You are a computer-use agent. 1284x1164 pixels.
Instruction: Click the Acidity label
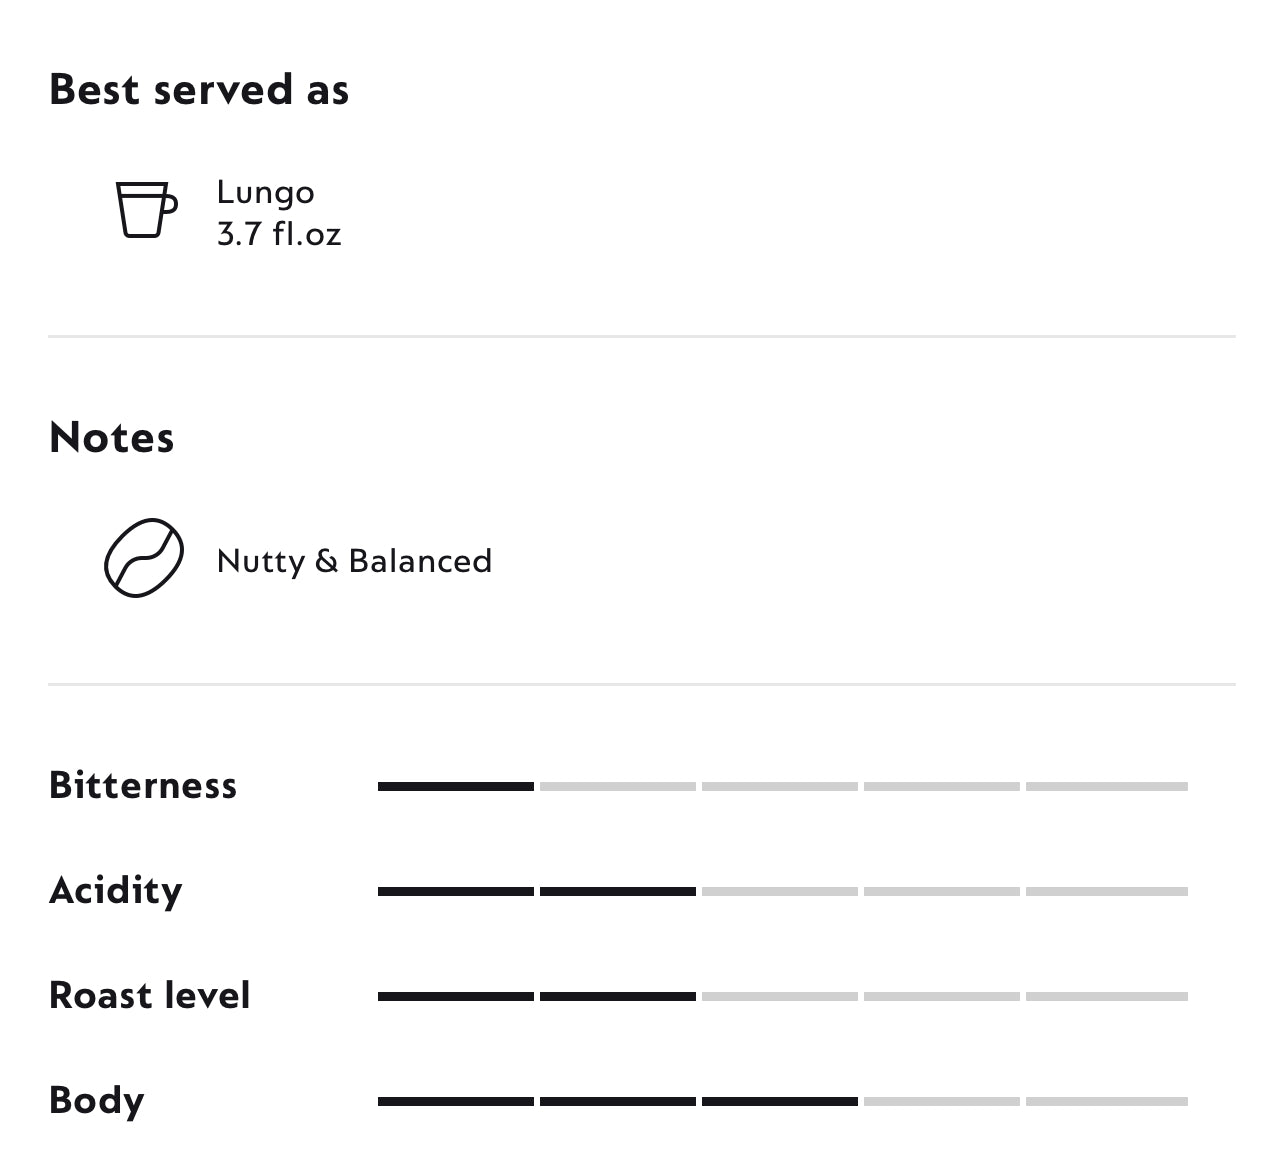pos(116,891)
